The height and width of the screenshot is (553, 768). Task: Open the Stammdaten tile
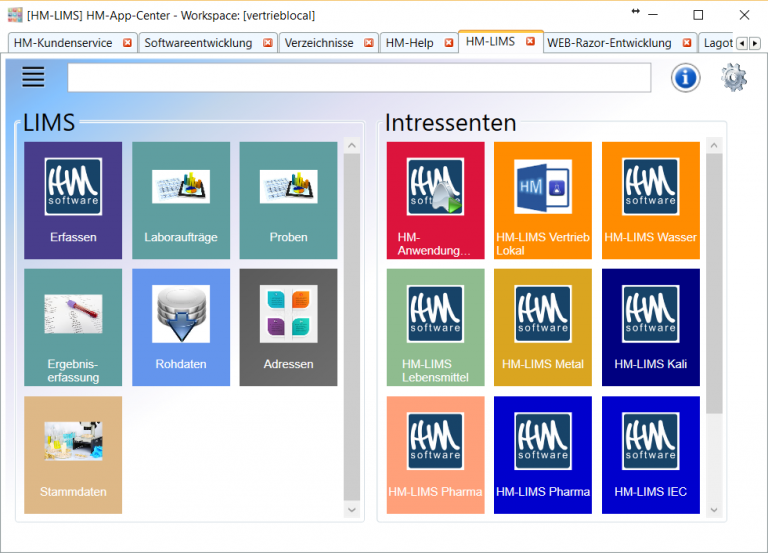pos(73,455)
